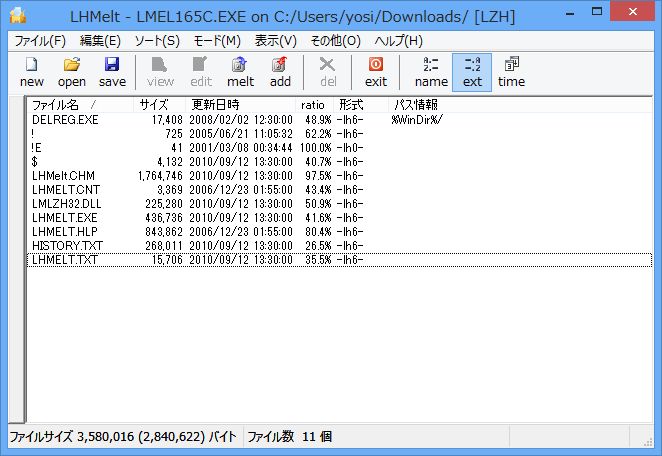Click the add files toolbar icon
Screen dimensions: 662x456
280,72
